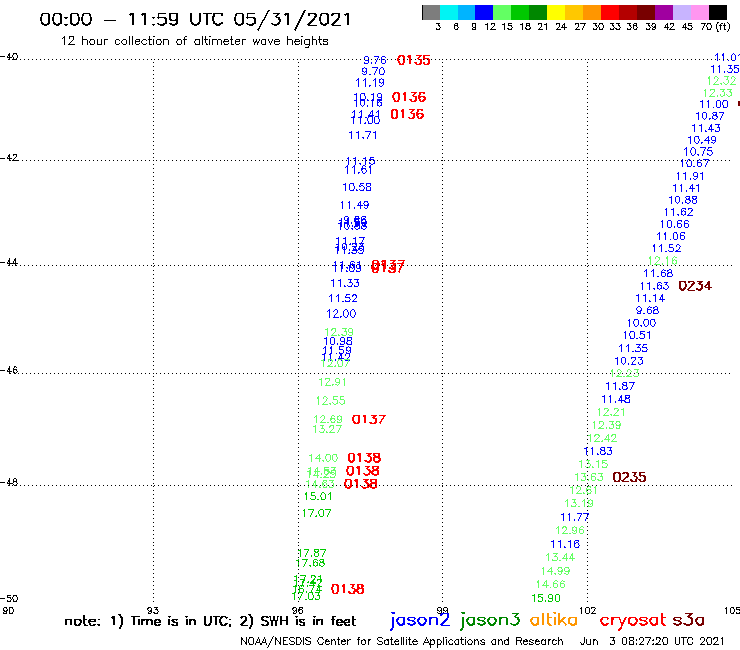Click the wave height value 12.69
The height and width of the screenshot is (650, 740).
328,420
